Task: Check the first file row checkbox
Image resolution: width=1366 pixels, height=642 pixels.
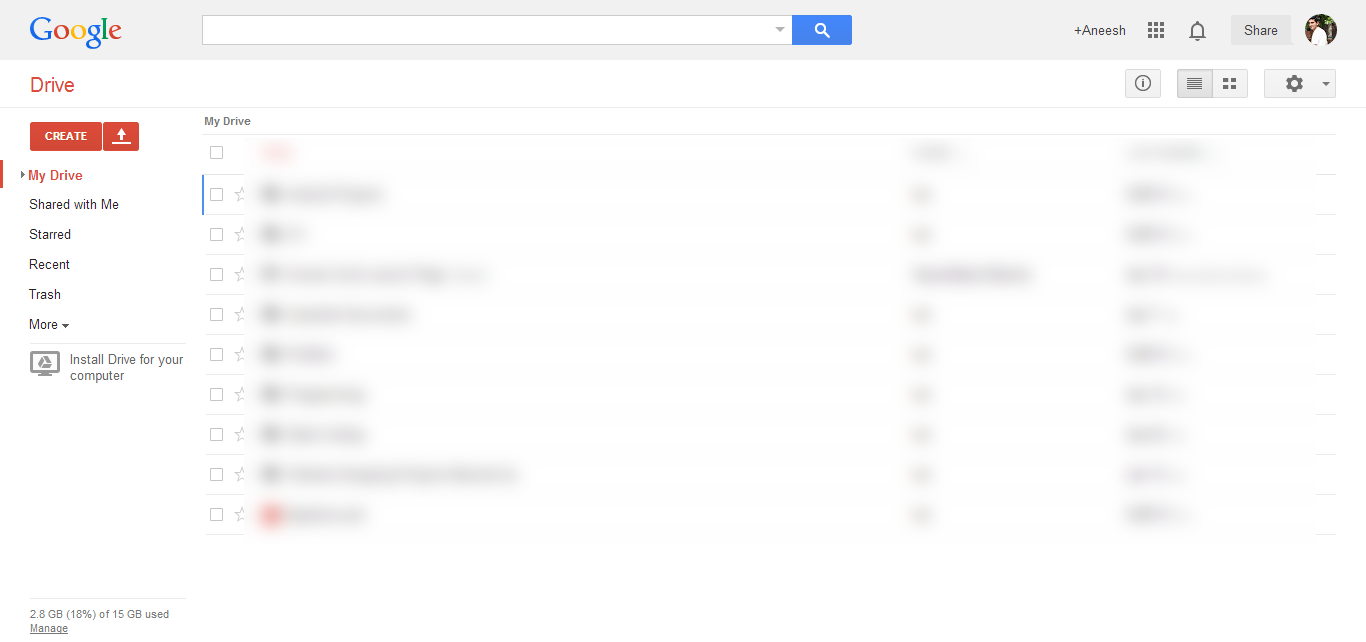Action: (216, 194)
